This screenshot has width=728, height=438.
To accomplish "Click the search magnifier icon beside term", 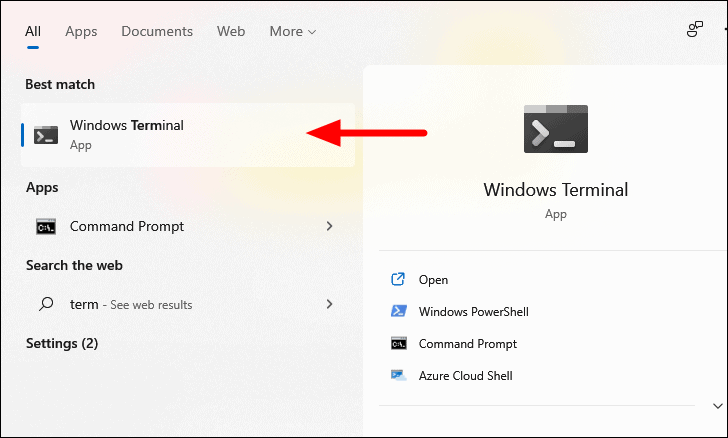I will 46,304.
